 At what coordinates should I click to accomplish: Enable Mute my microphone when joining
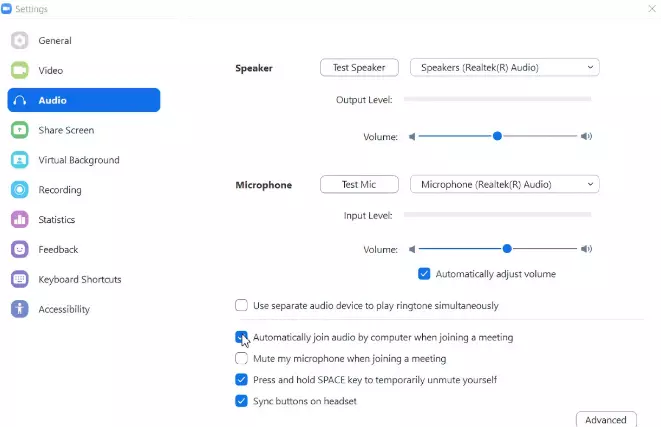tap(241, 358)
